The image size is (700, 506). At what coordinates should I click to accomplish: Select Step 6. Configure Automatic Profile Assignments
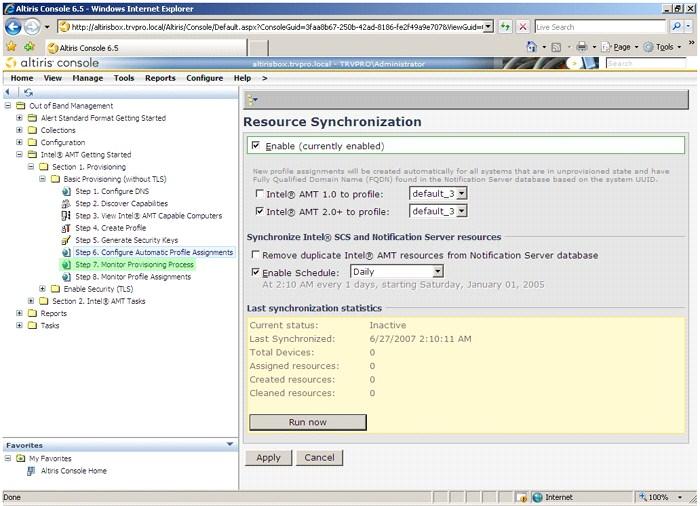coord(154,252)
